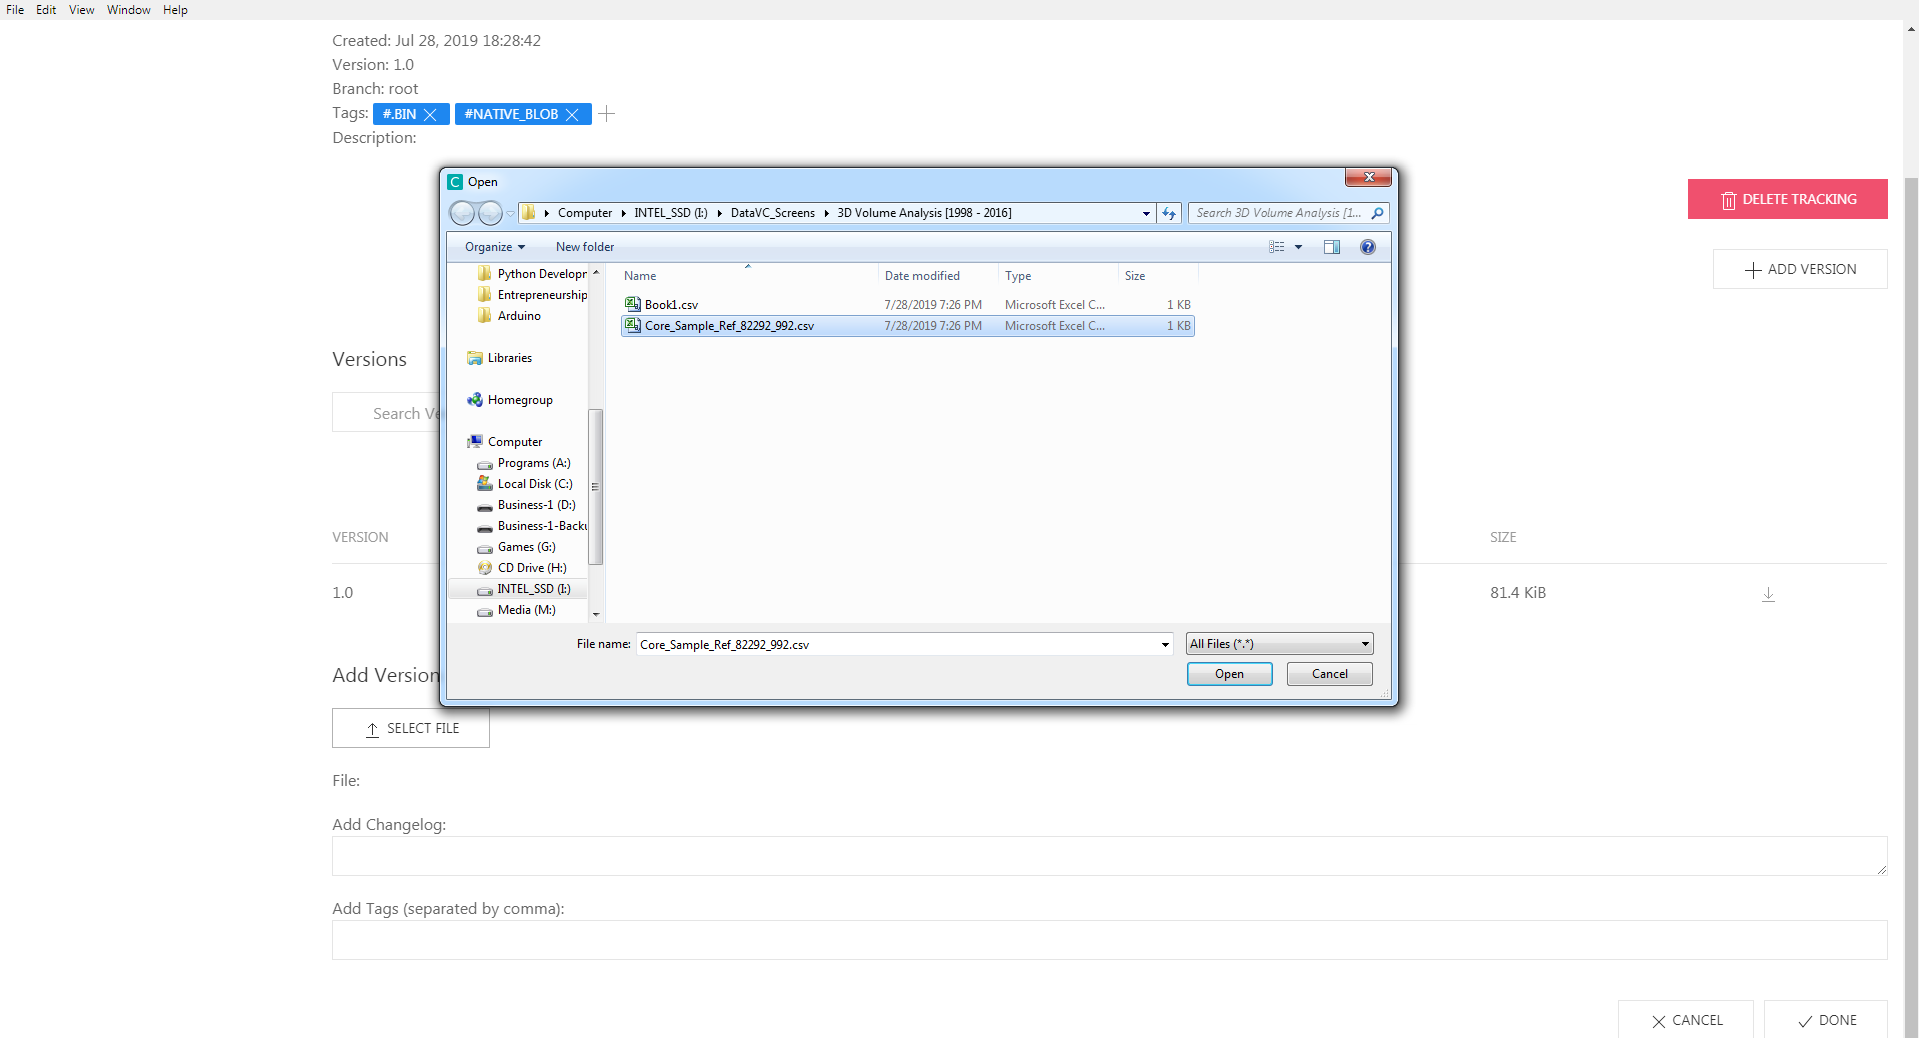Click DataVC_Screens in address breadcrumb
Screen dimensions: 1919x1038
point(773,213)
